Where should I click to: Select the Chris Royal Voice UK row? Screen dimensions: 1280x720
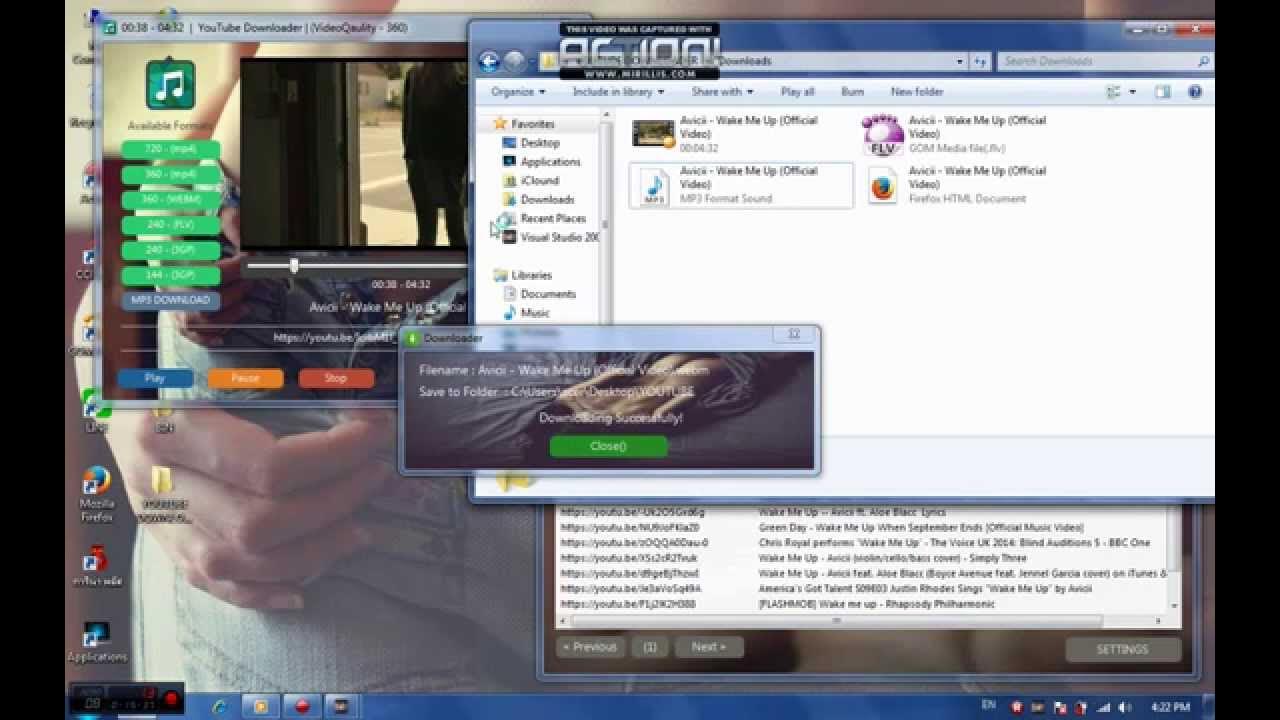[x=861, y=543]
